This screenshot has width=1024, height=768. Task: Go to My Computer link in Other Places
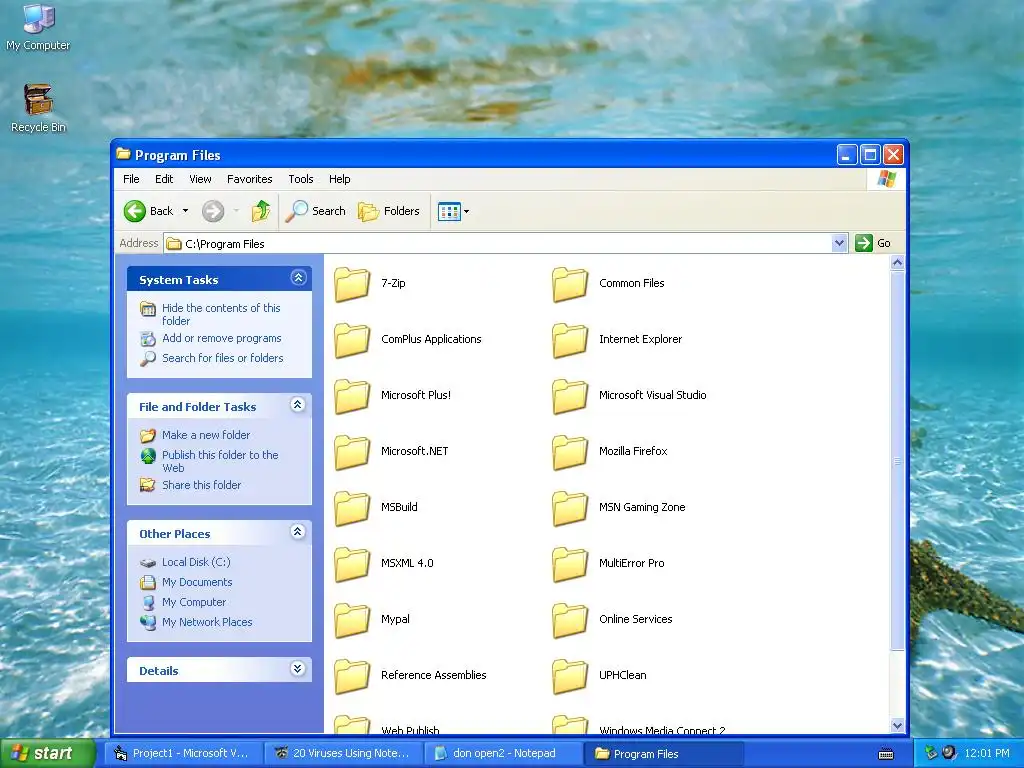[194, 602]
